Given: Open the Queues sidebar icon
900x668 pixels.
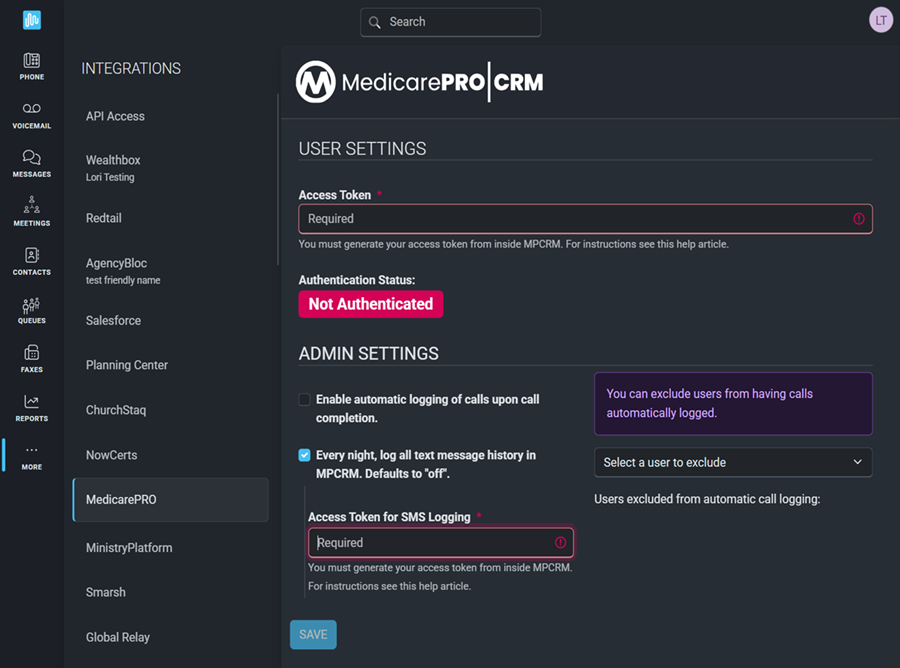Looking at the screenshot, I should click(32, 305).
